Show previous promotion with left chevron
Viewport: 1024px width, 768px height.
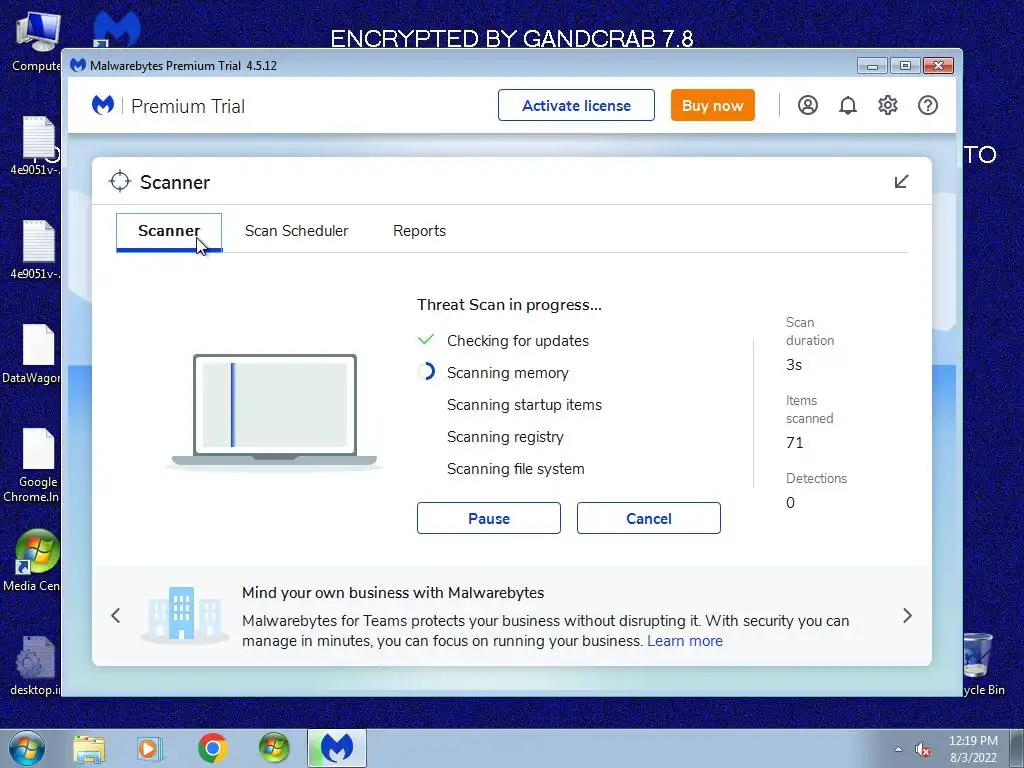(116, 615)
